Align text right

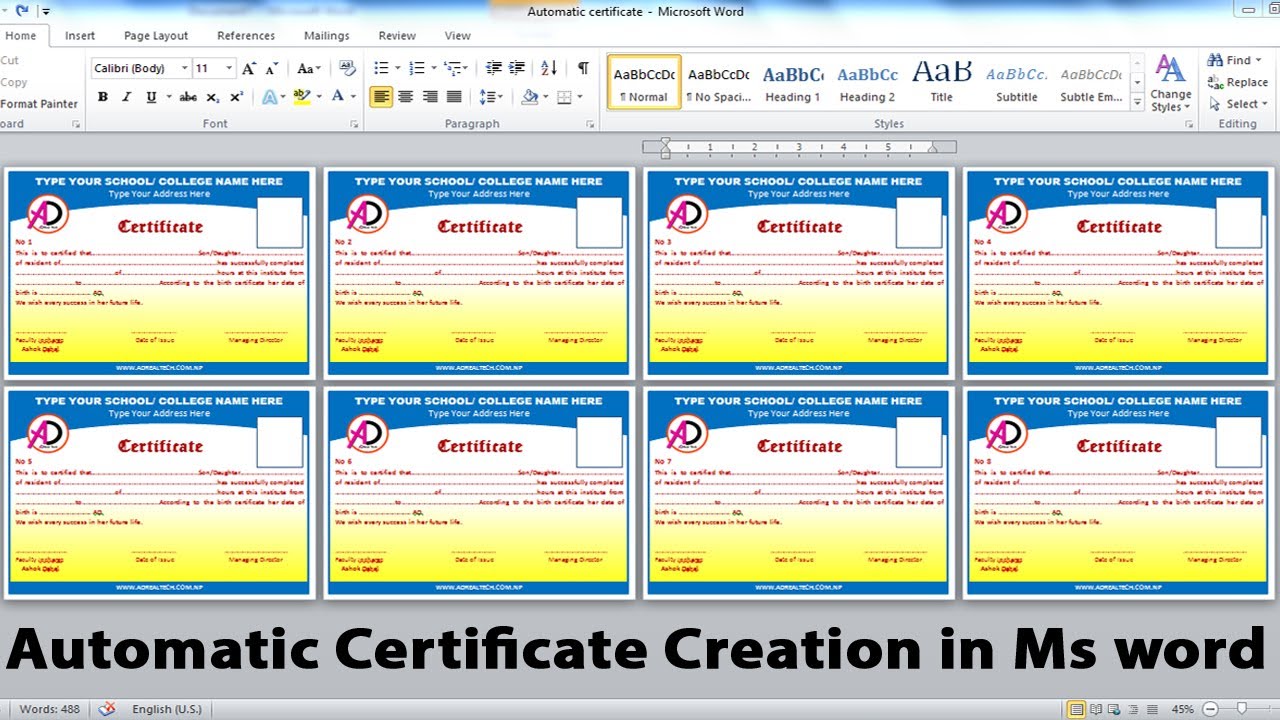pyautogui.click(x=430, y=97)
